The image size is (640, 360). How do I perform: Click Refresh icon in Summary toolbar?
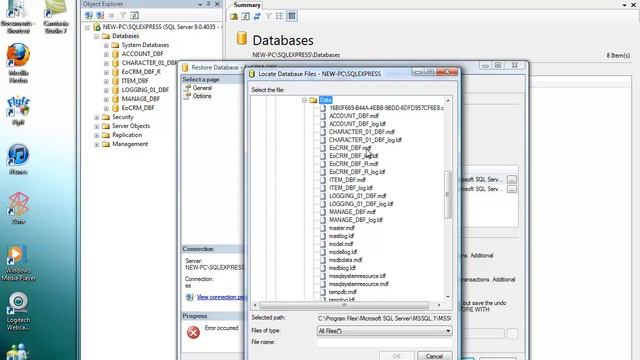(x=245, y=16)
